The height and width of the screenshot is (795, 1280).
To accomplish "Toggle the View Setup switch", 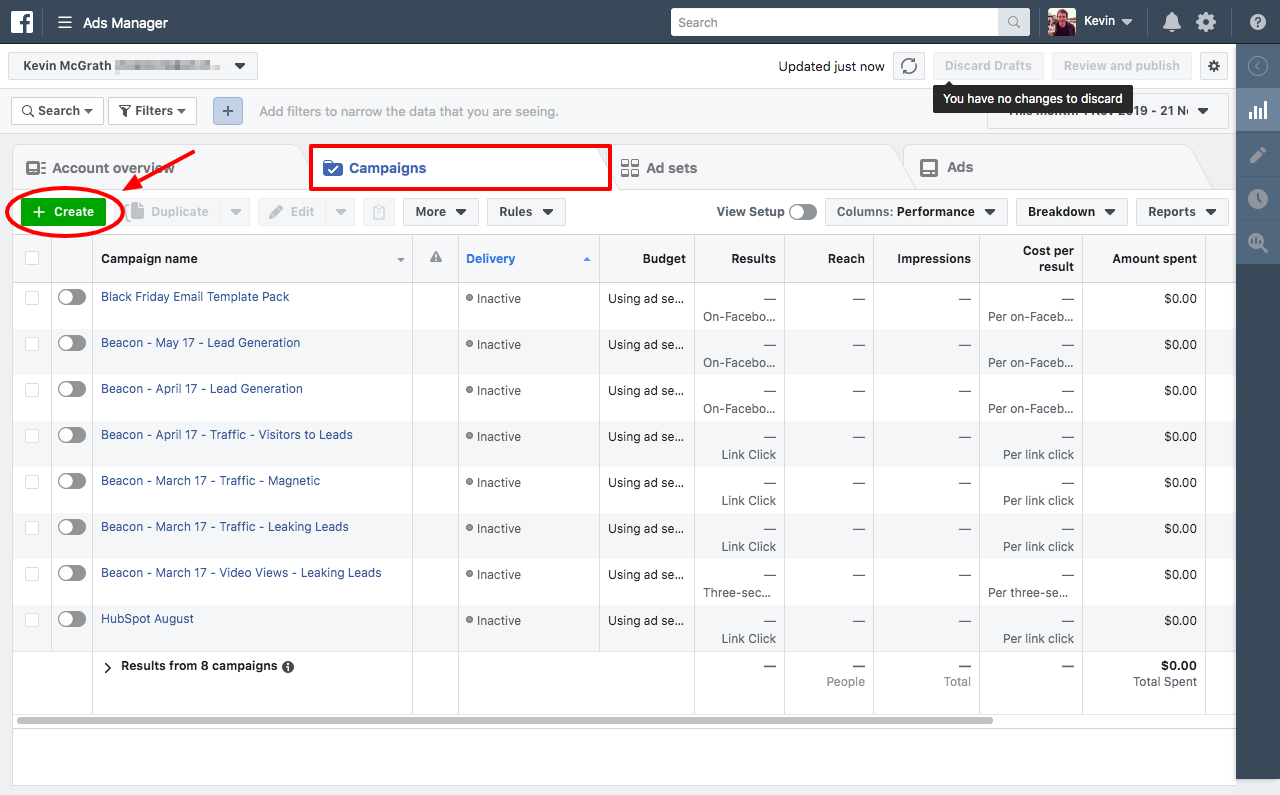I will pyautogui.click(x=802, y=212).
